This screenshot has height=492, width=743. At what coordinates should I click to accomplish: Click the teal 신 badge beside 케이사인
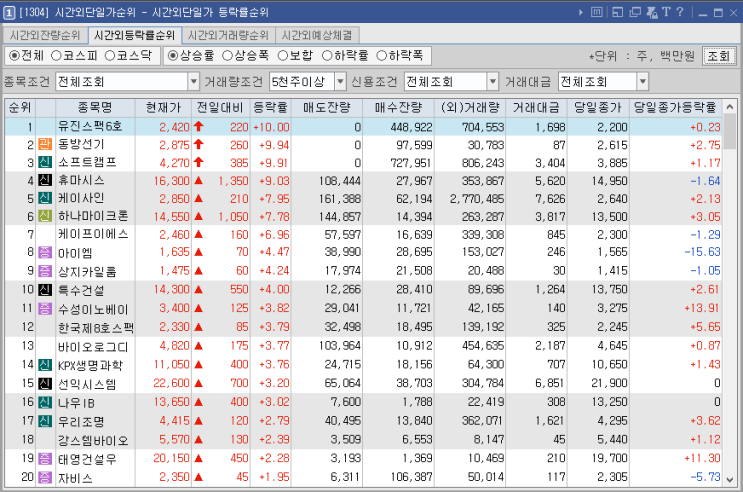[x=45, y=199]
